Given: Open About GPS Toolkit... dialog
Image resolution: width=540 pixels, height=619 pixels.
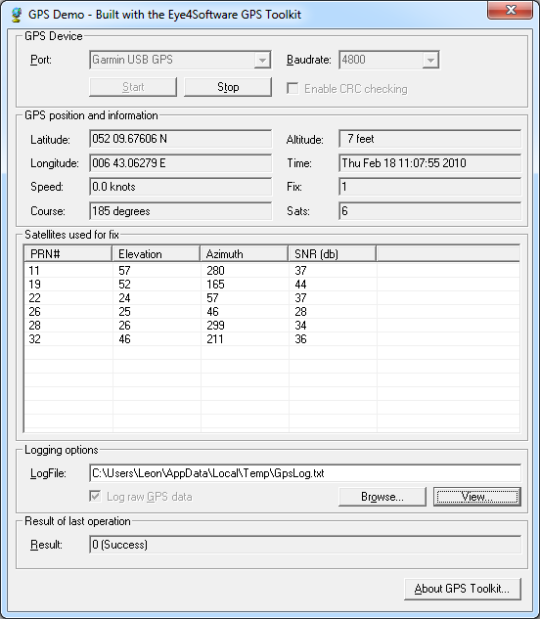Looking at the screenshot, I should (x=462, y=589).
